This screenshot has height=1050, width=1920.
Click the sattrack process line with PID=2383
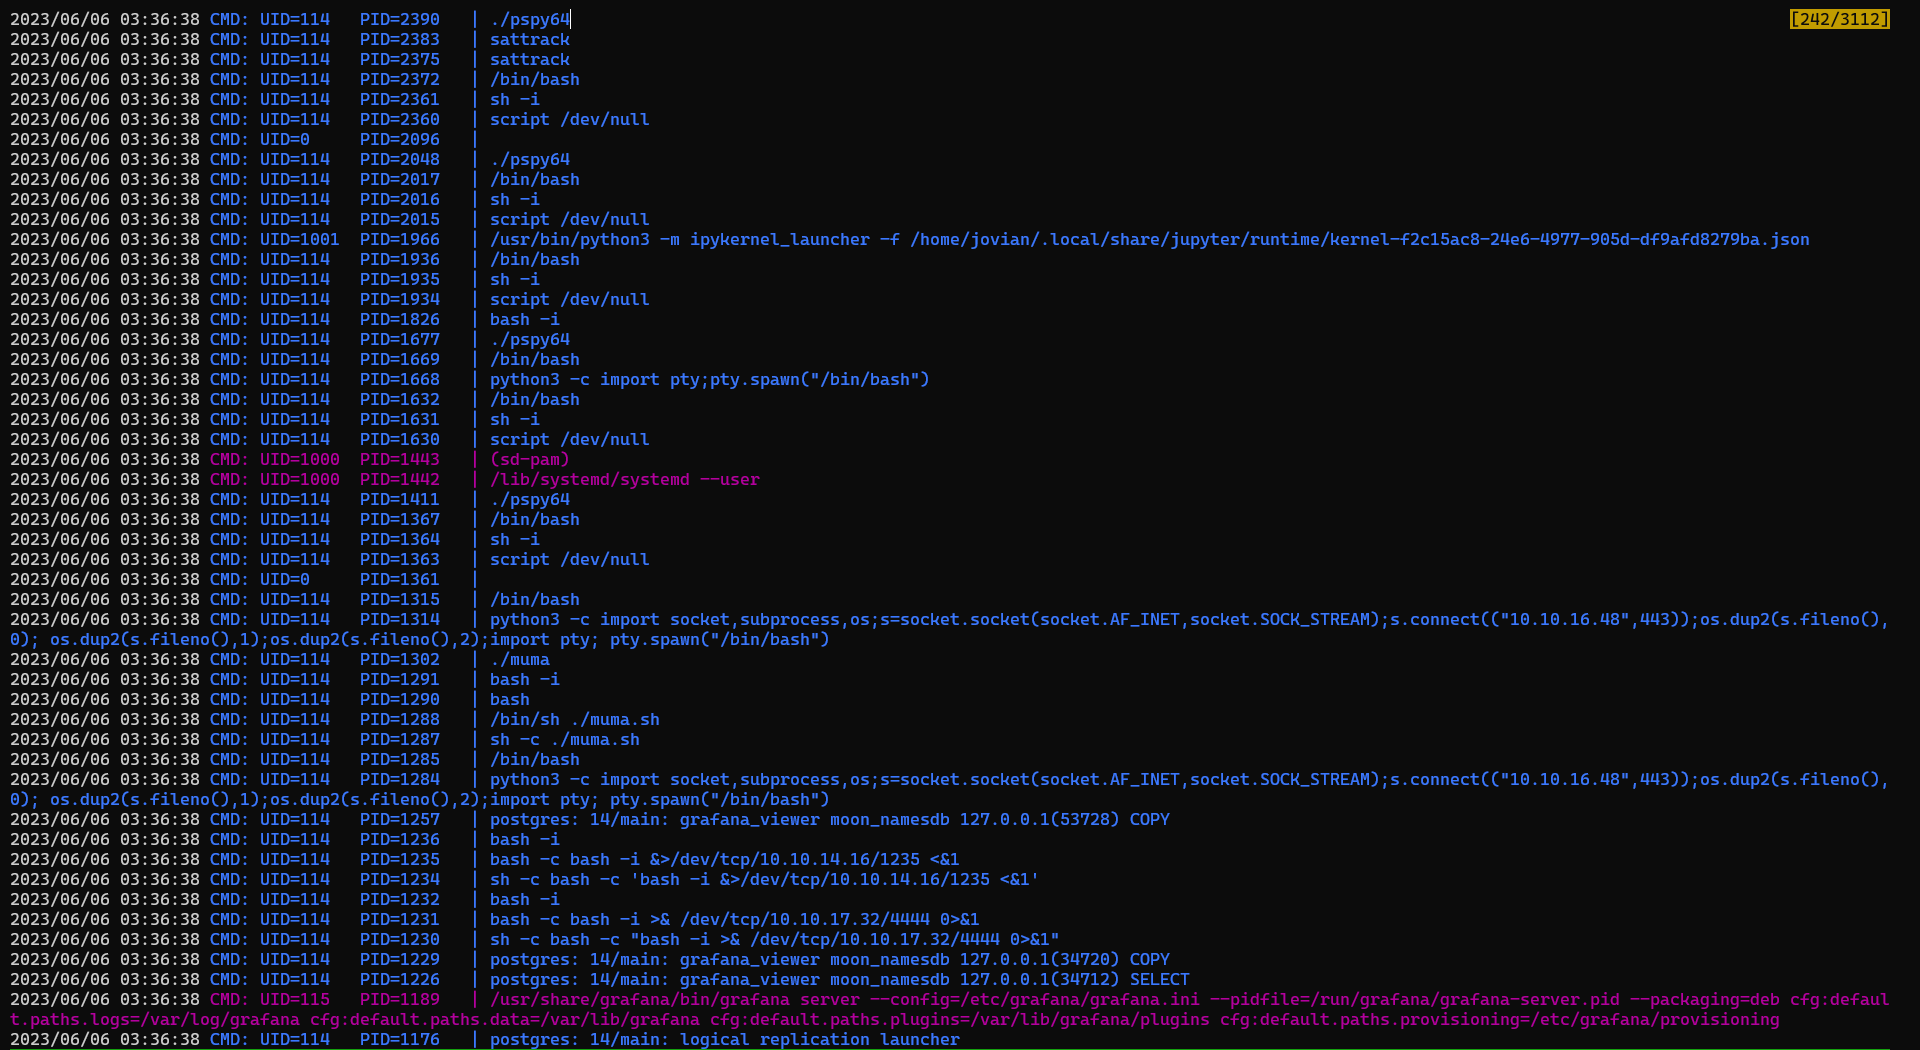pyautogui.click(x=529, y=39)
